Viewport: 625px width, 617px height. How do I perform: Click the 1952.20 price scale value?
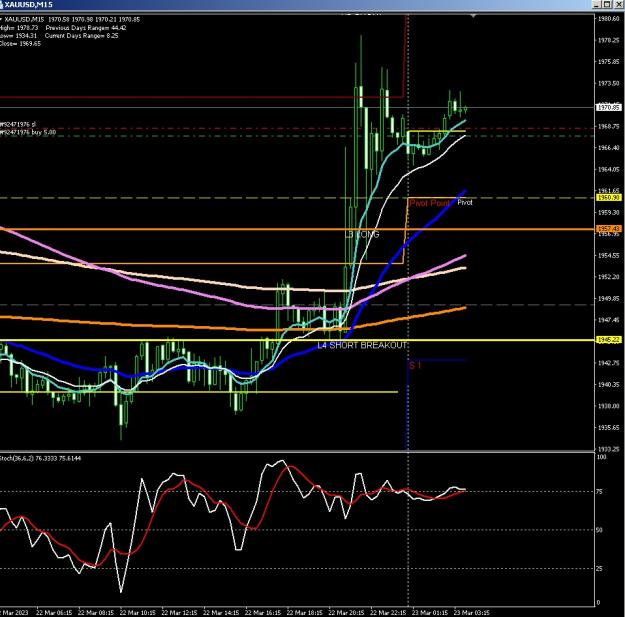point(609,277)
